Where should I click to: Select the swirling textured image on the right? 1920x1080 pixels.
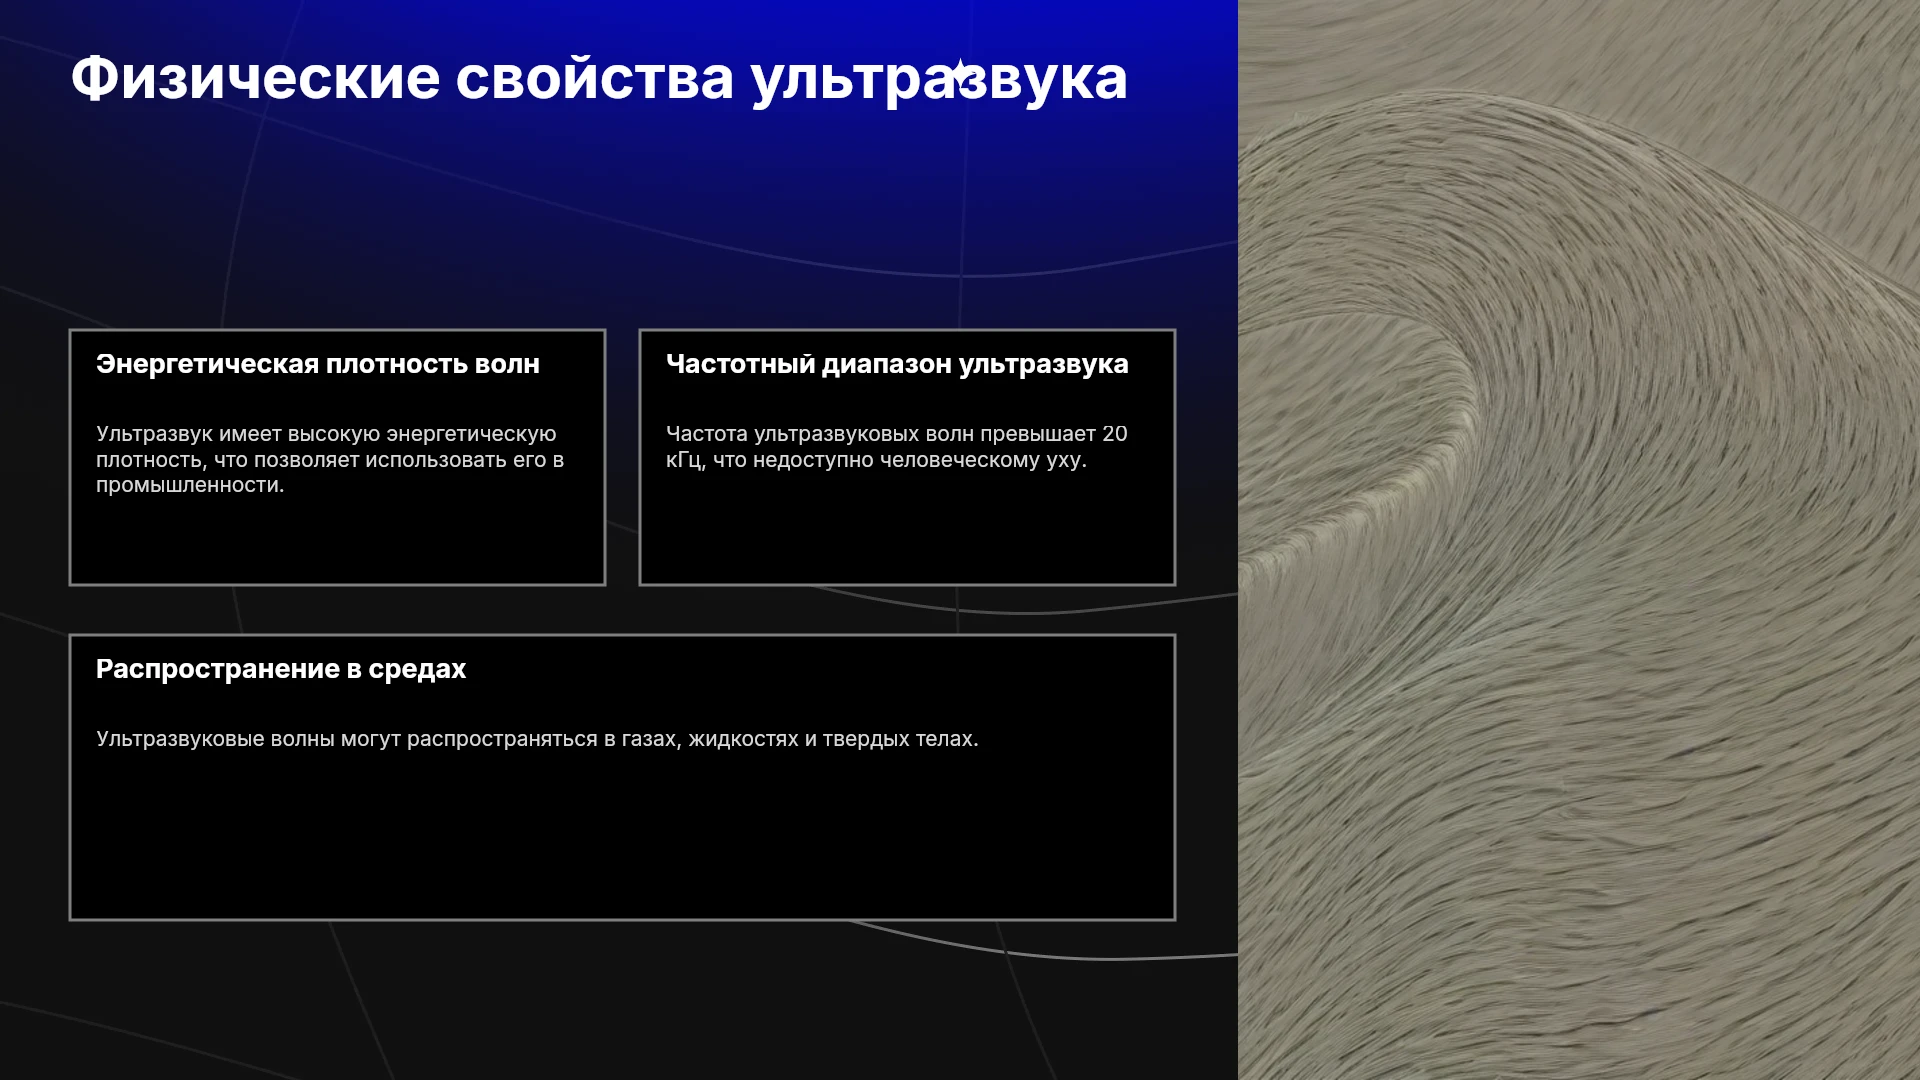1579,540
